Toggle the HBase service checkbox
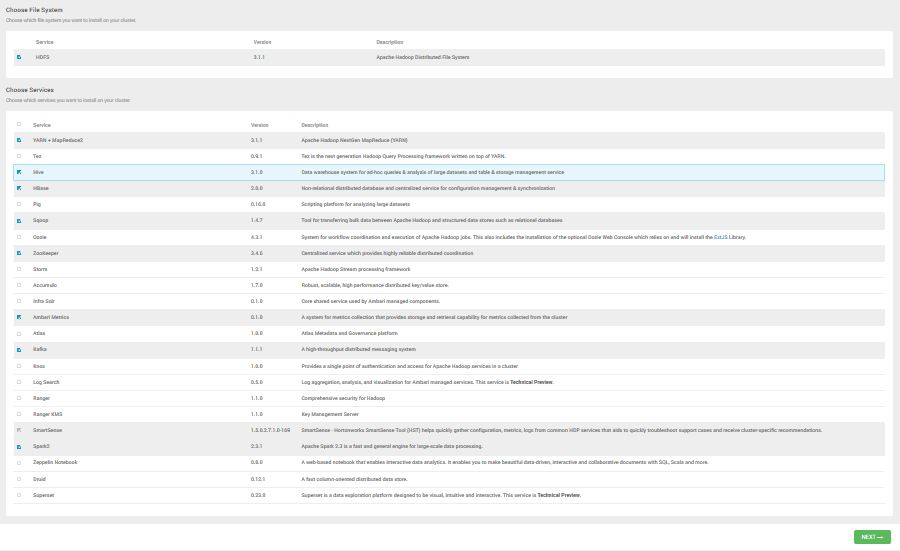900x551 pixels. pyautogui.click(x=19, y=188)
